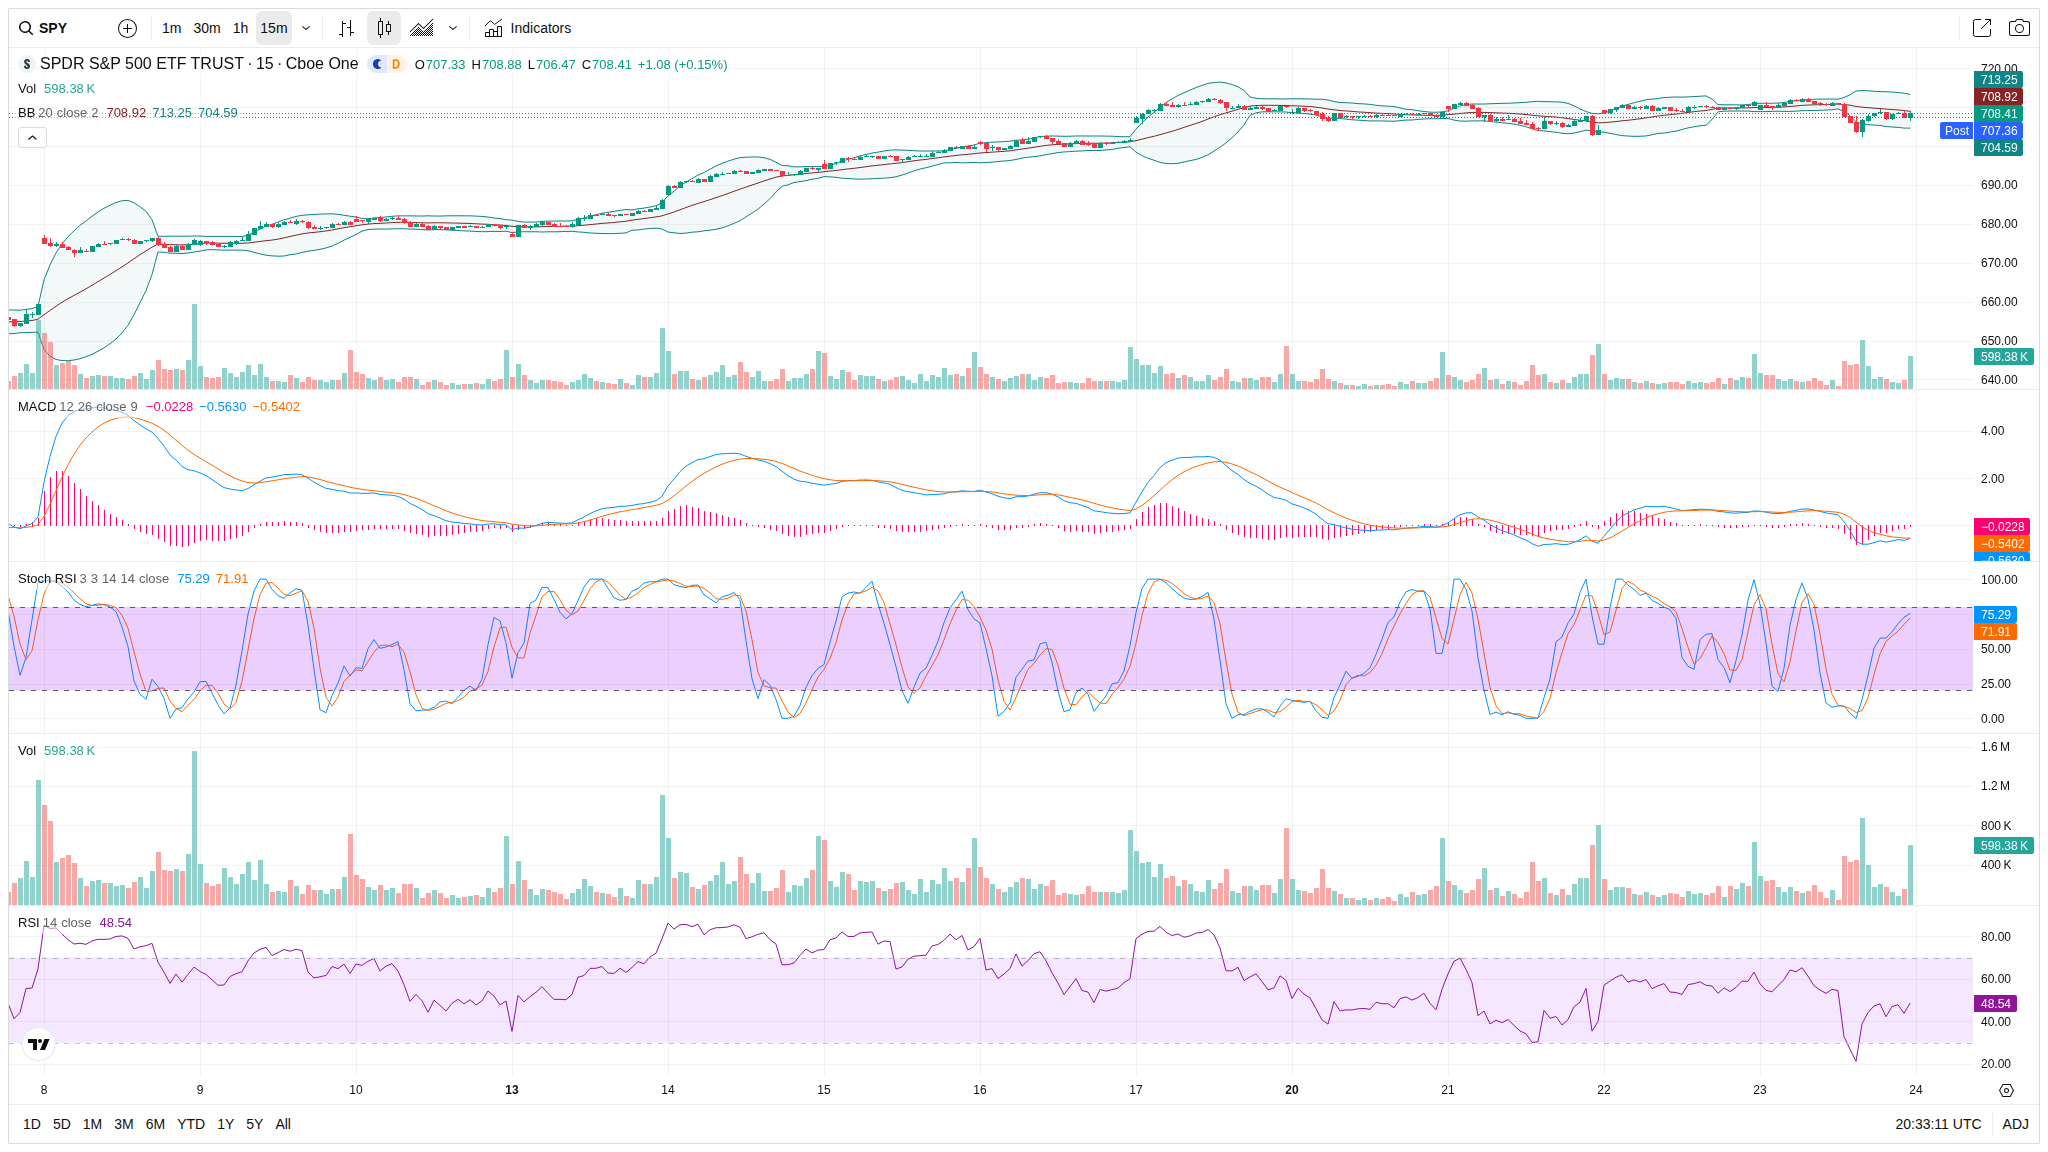Open chart settings gear near time axis
The image size is (2048, 1152).
tap(2006, 1090)
